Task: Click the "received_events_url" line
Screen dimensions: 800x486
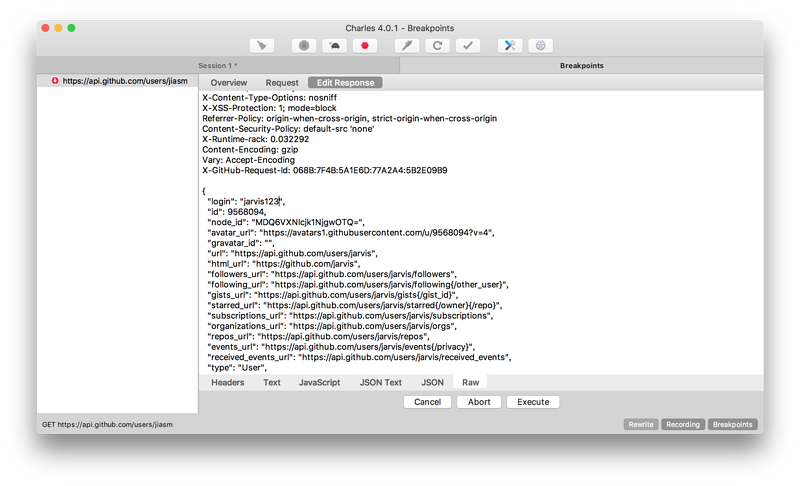Action: point(359,357)
